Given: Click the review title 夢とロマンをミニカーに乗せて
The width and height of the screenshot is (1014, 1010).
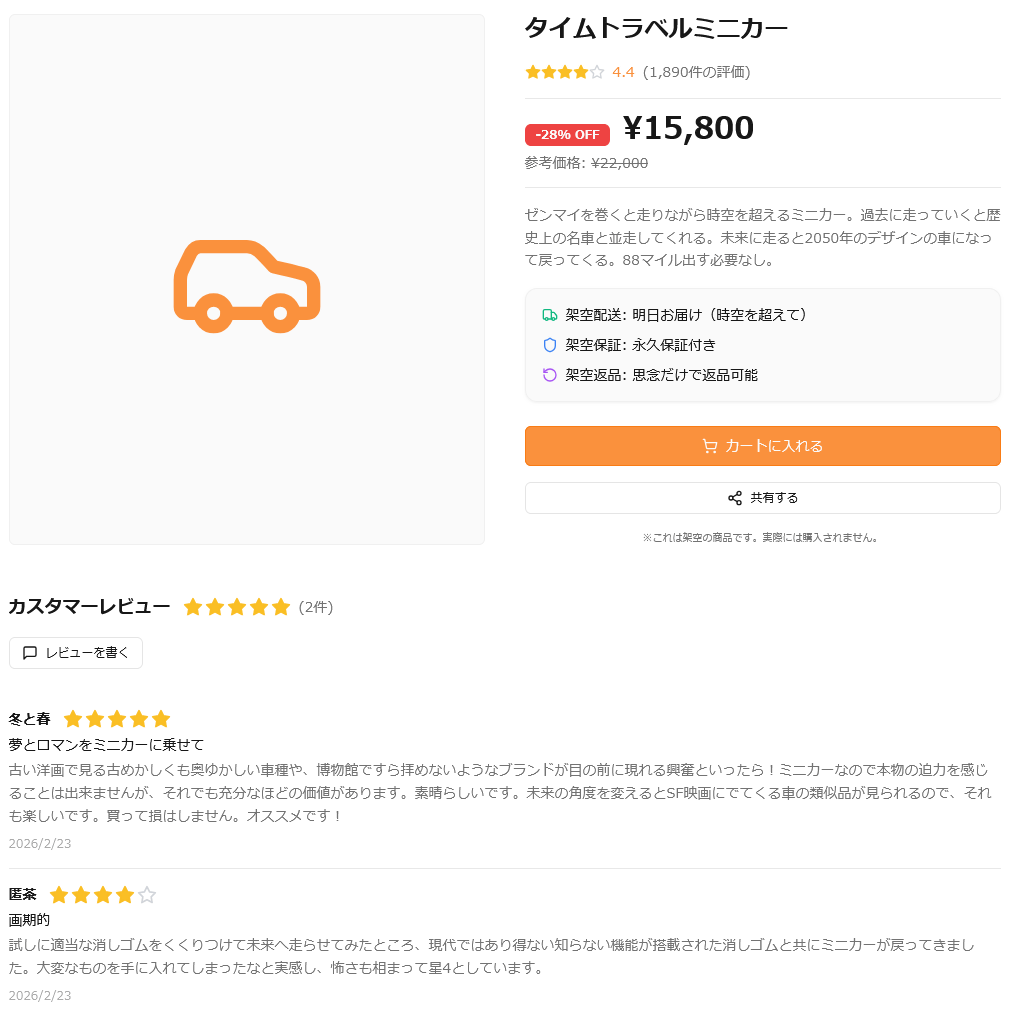Looking at the screenshot, I should (x=106, y=745).
